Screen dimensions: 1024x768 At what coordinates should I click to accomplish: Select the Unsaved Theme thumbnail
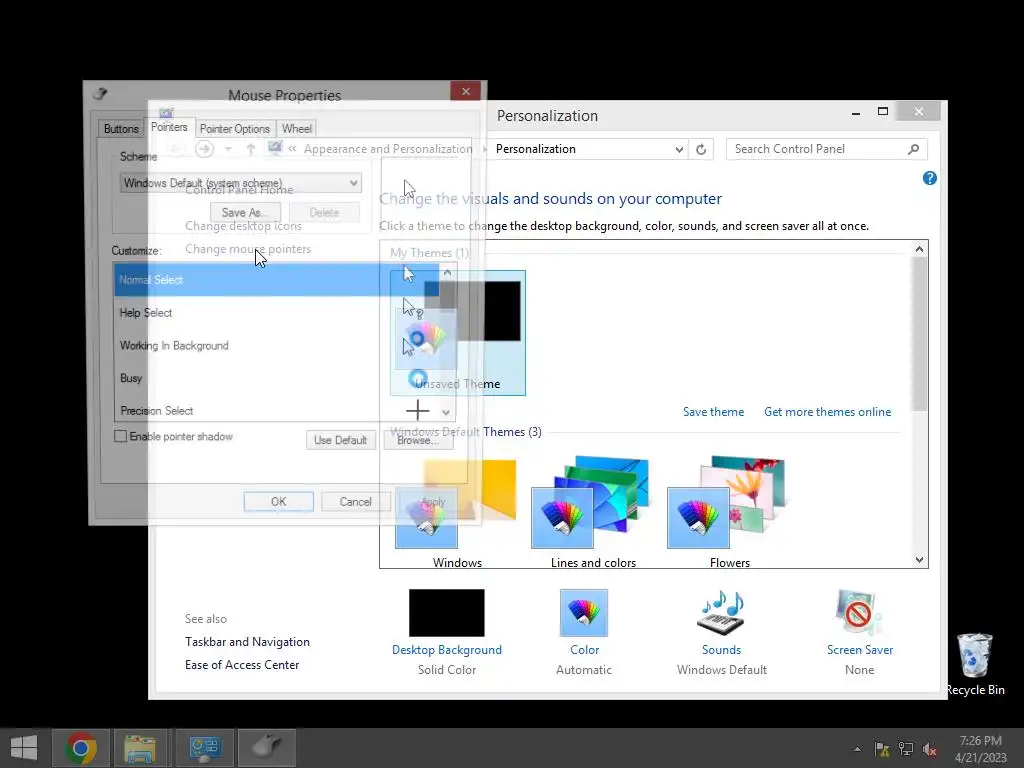point(458,333)
